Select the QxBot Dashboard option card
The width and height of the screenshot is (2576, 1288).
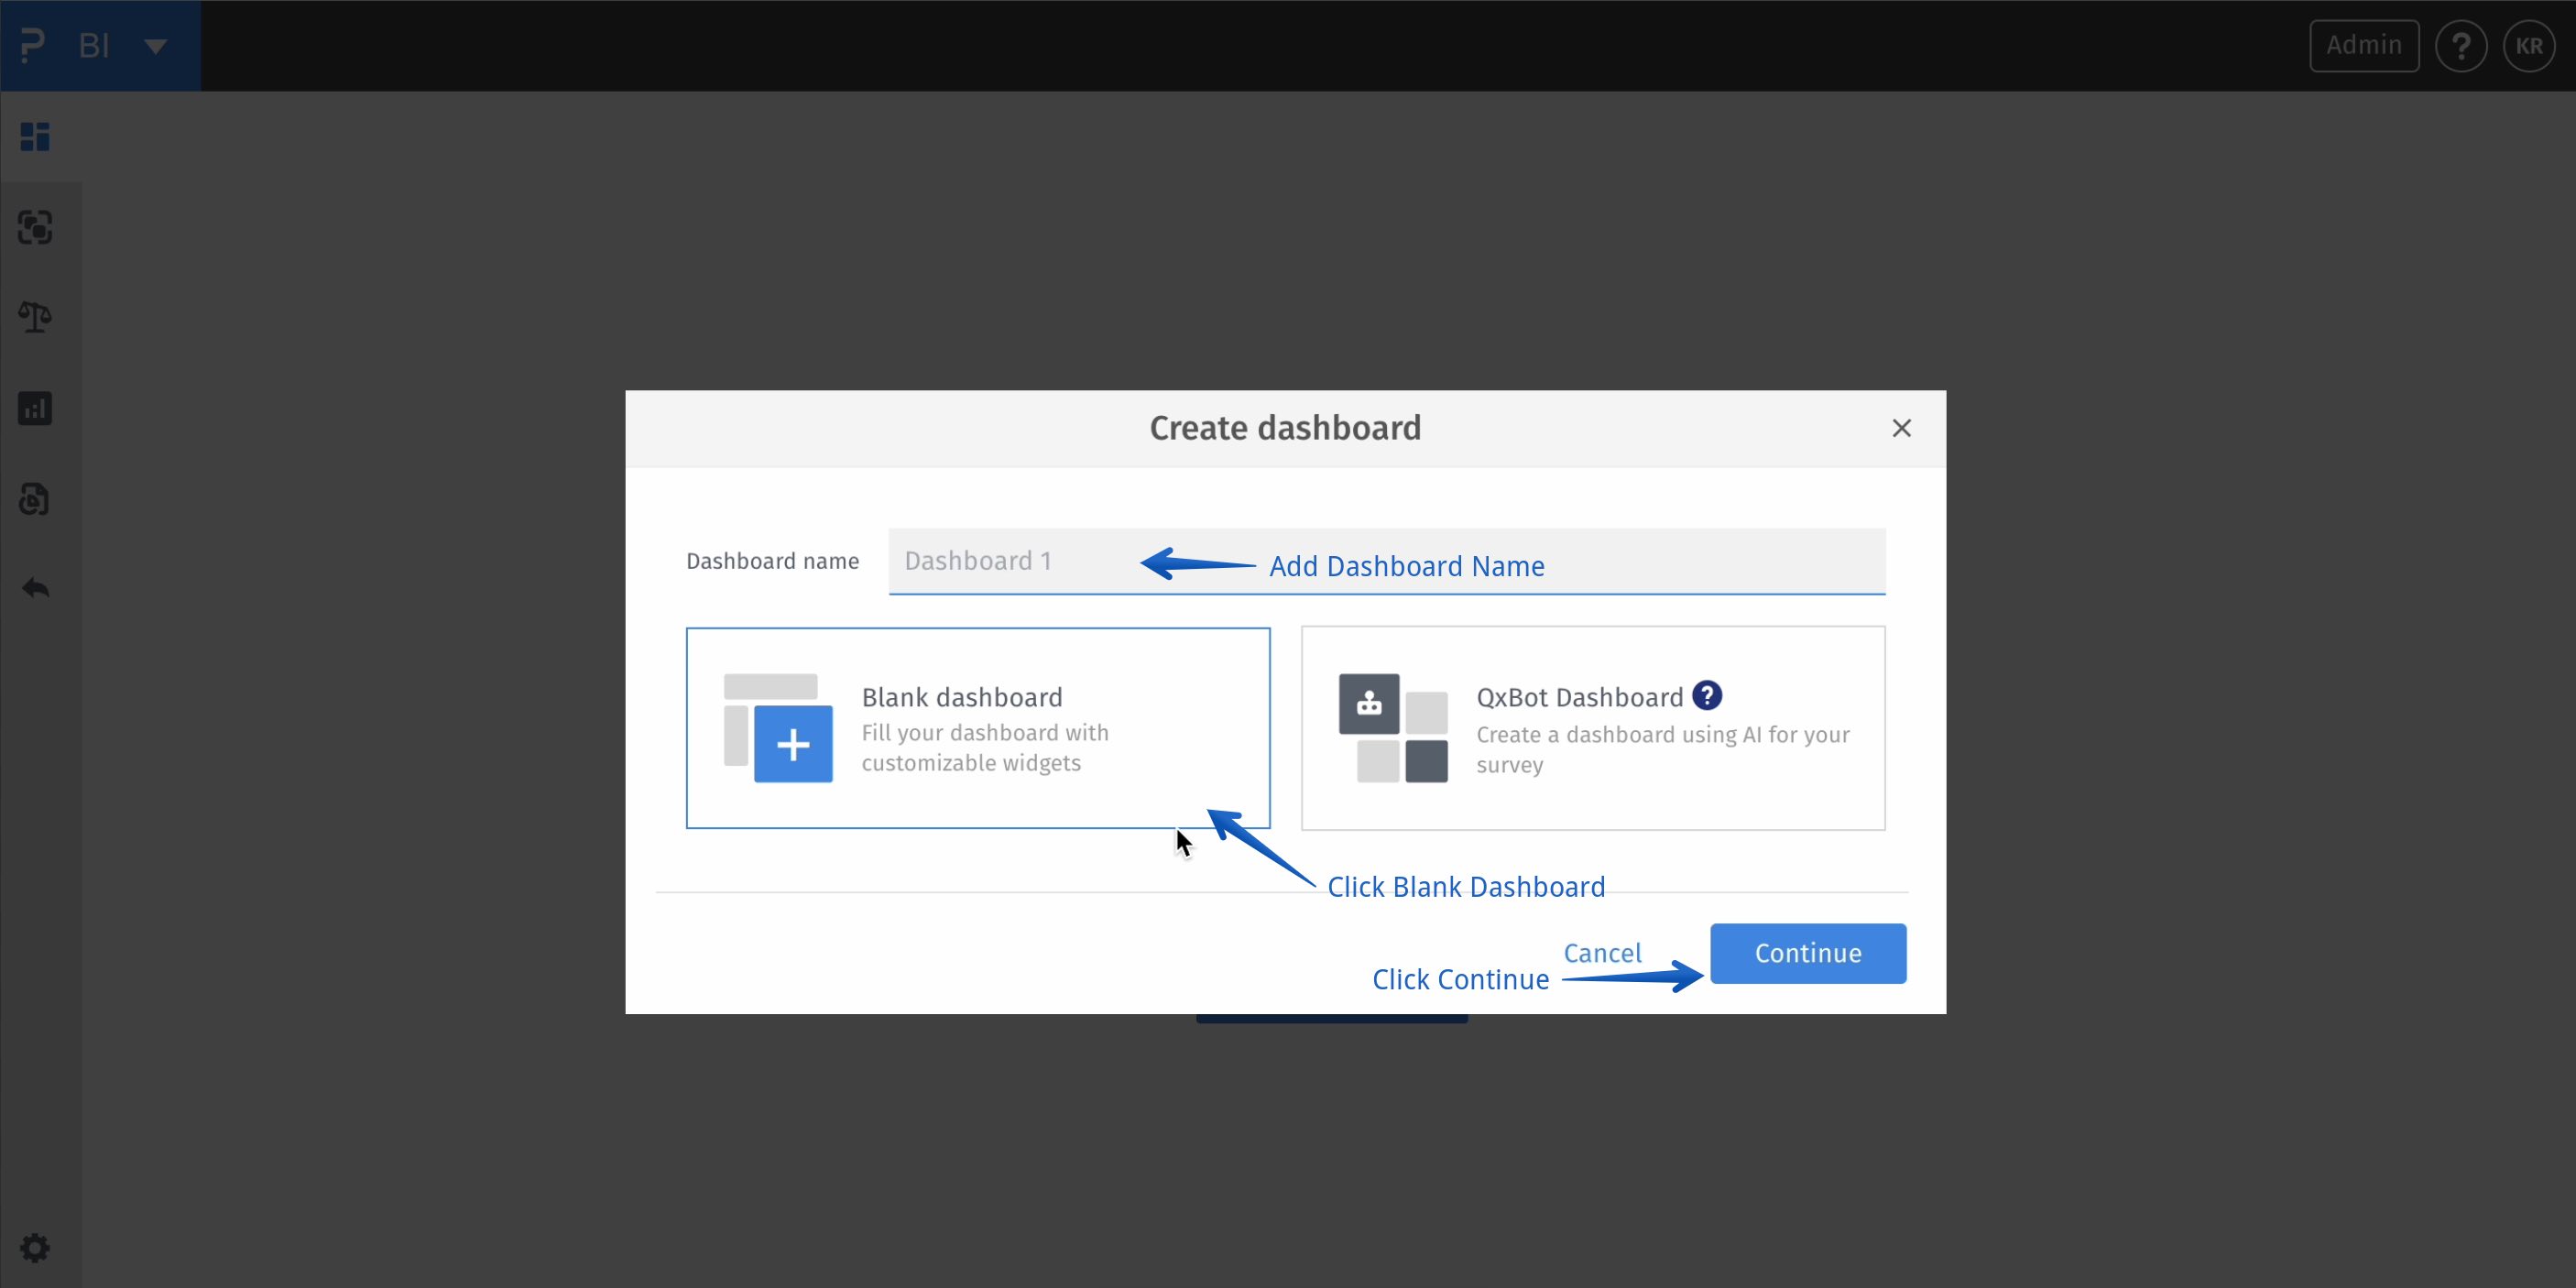(x=1592, y=728)
